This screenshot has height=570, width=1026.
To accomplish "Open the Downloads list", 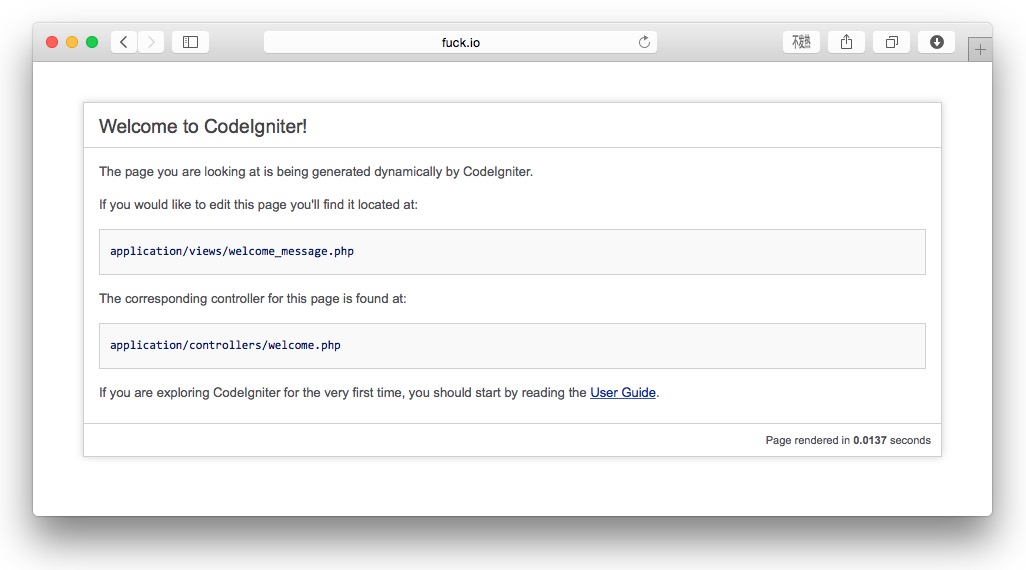I will point(936,42).
